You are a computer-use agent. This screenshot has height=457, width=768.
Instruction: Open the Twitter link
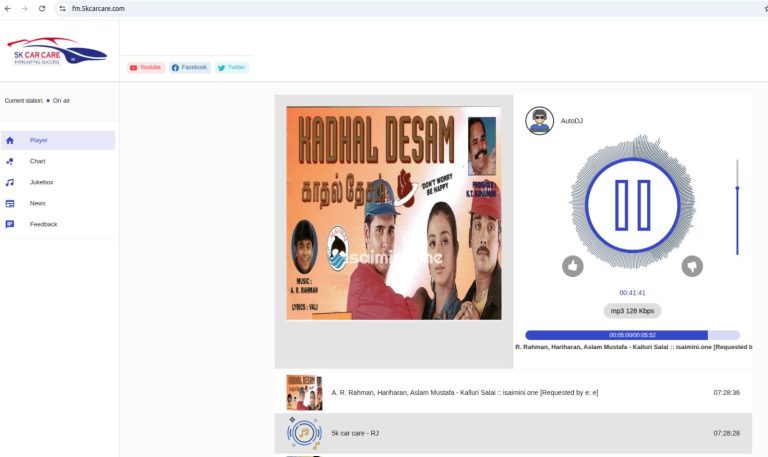[x=231, y=67]
